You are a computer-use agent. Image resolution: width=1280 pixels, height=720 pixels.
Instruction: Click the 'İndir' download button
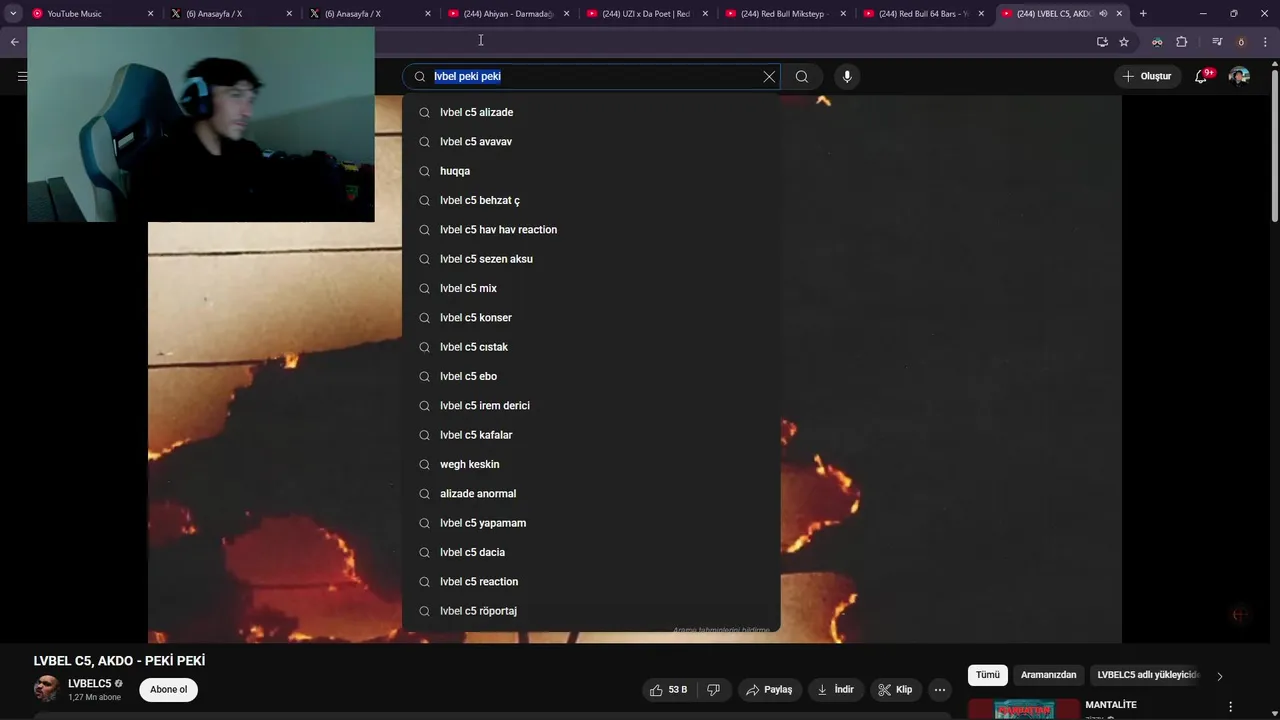tap(835, 690)
